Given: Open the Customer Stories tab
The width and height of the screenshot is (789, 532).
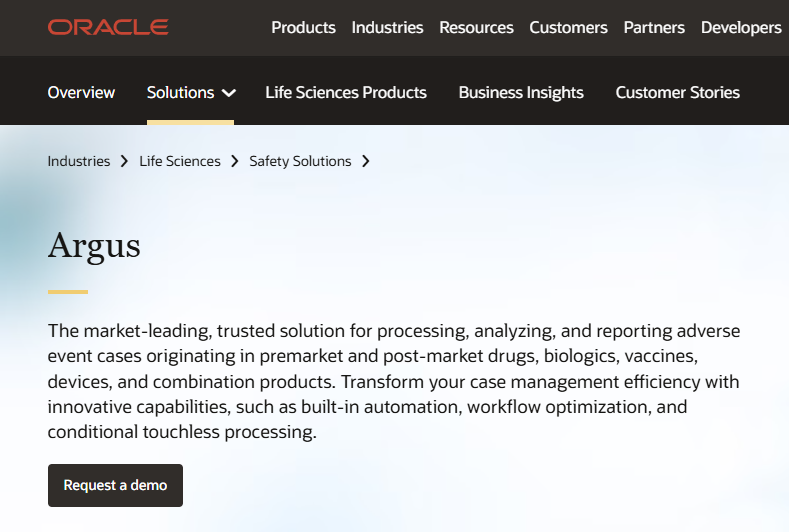Looking at the screenshot, I should [677, 92].
